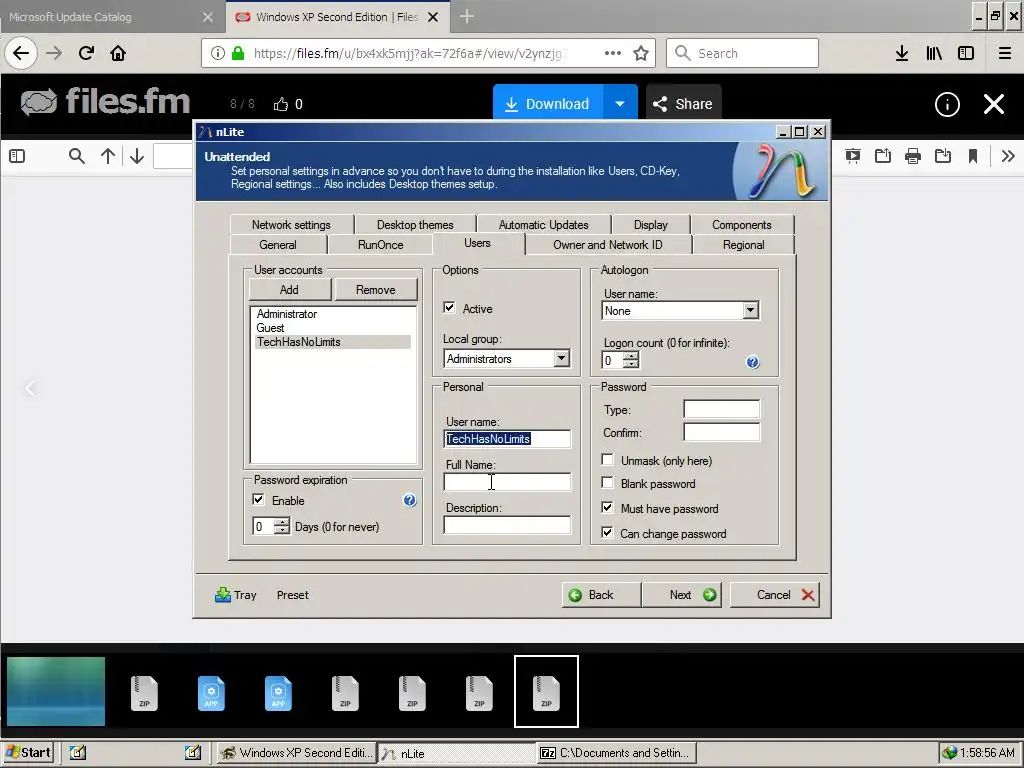Uncheck Must have password
The image size is (1024, 768).
(607, 507)
